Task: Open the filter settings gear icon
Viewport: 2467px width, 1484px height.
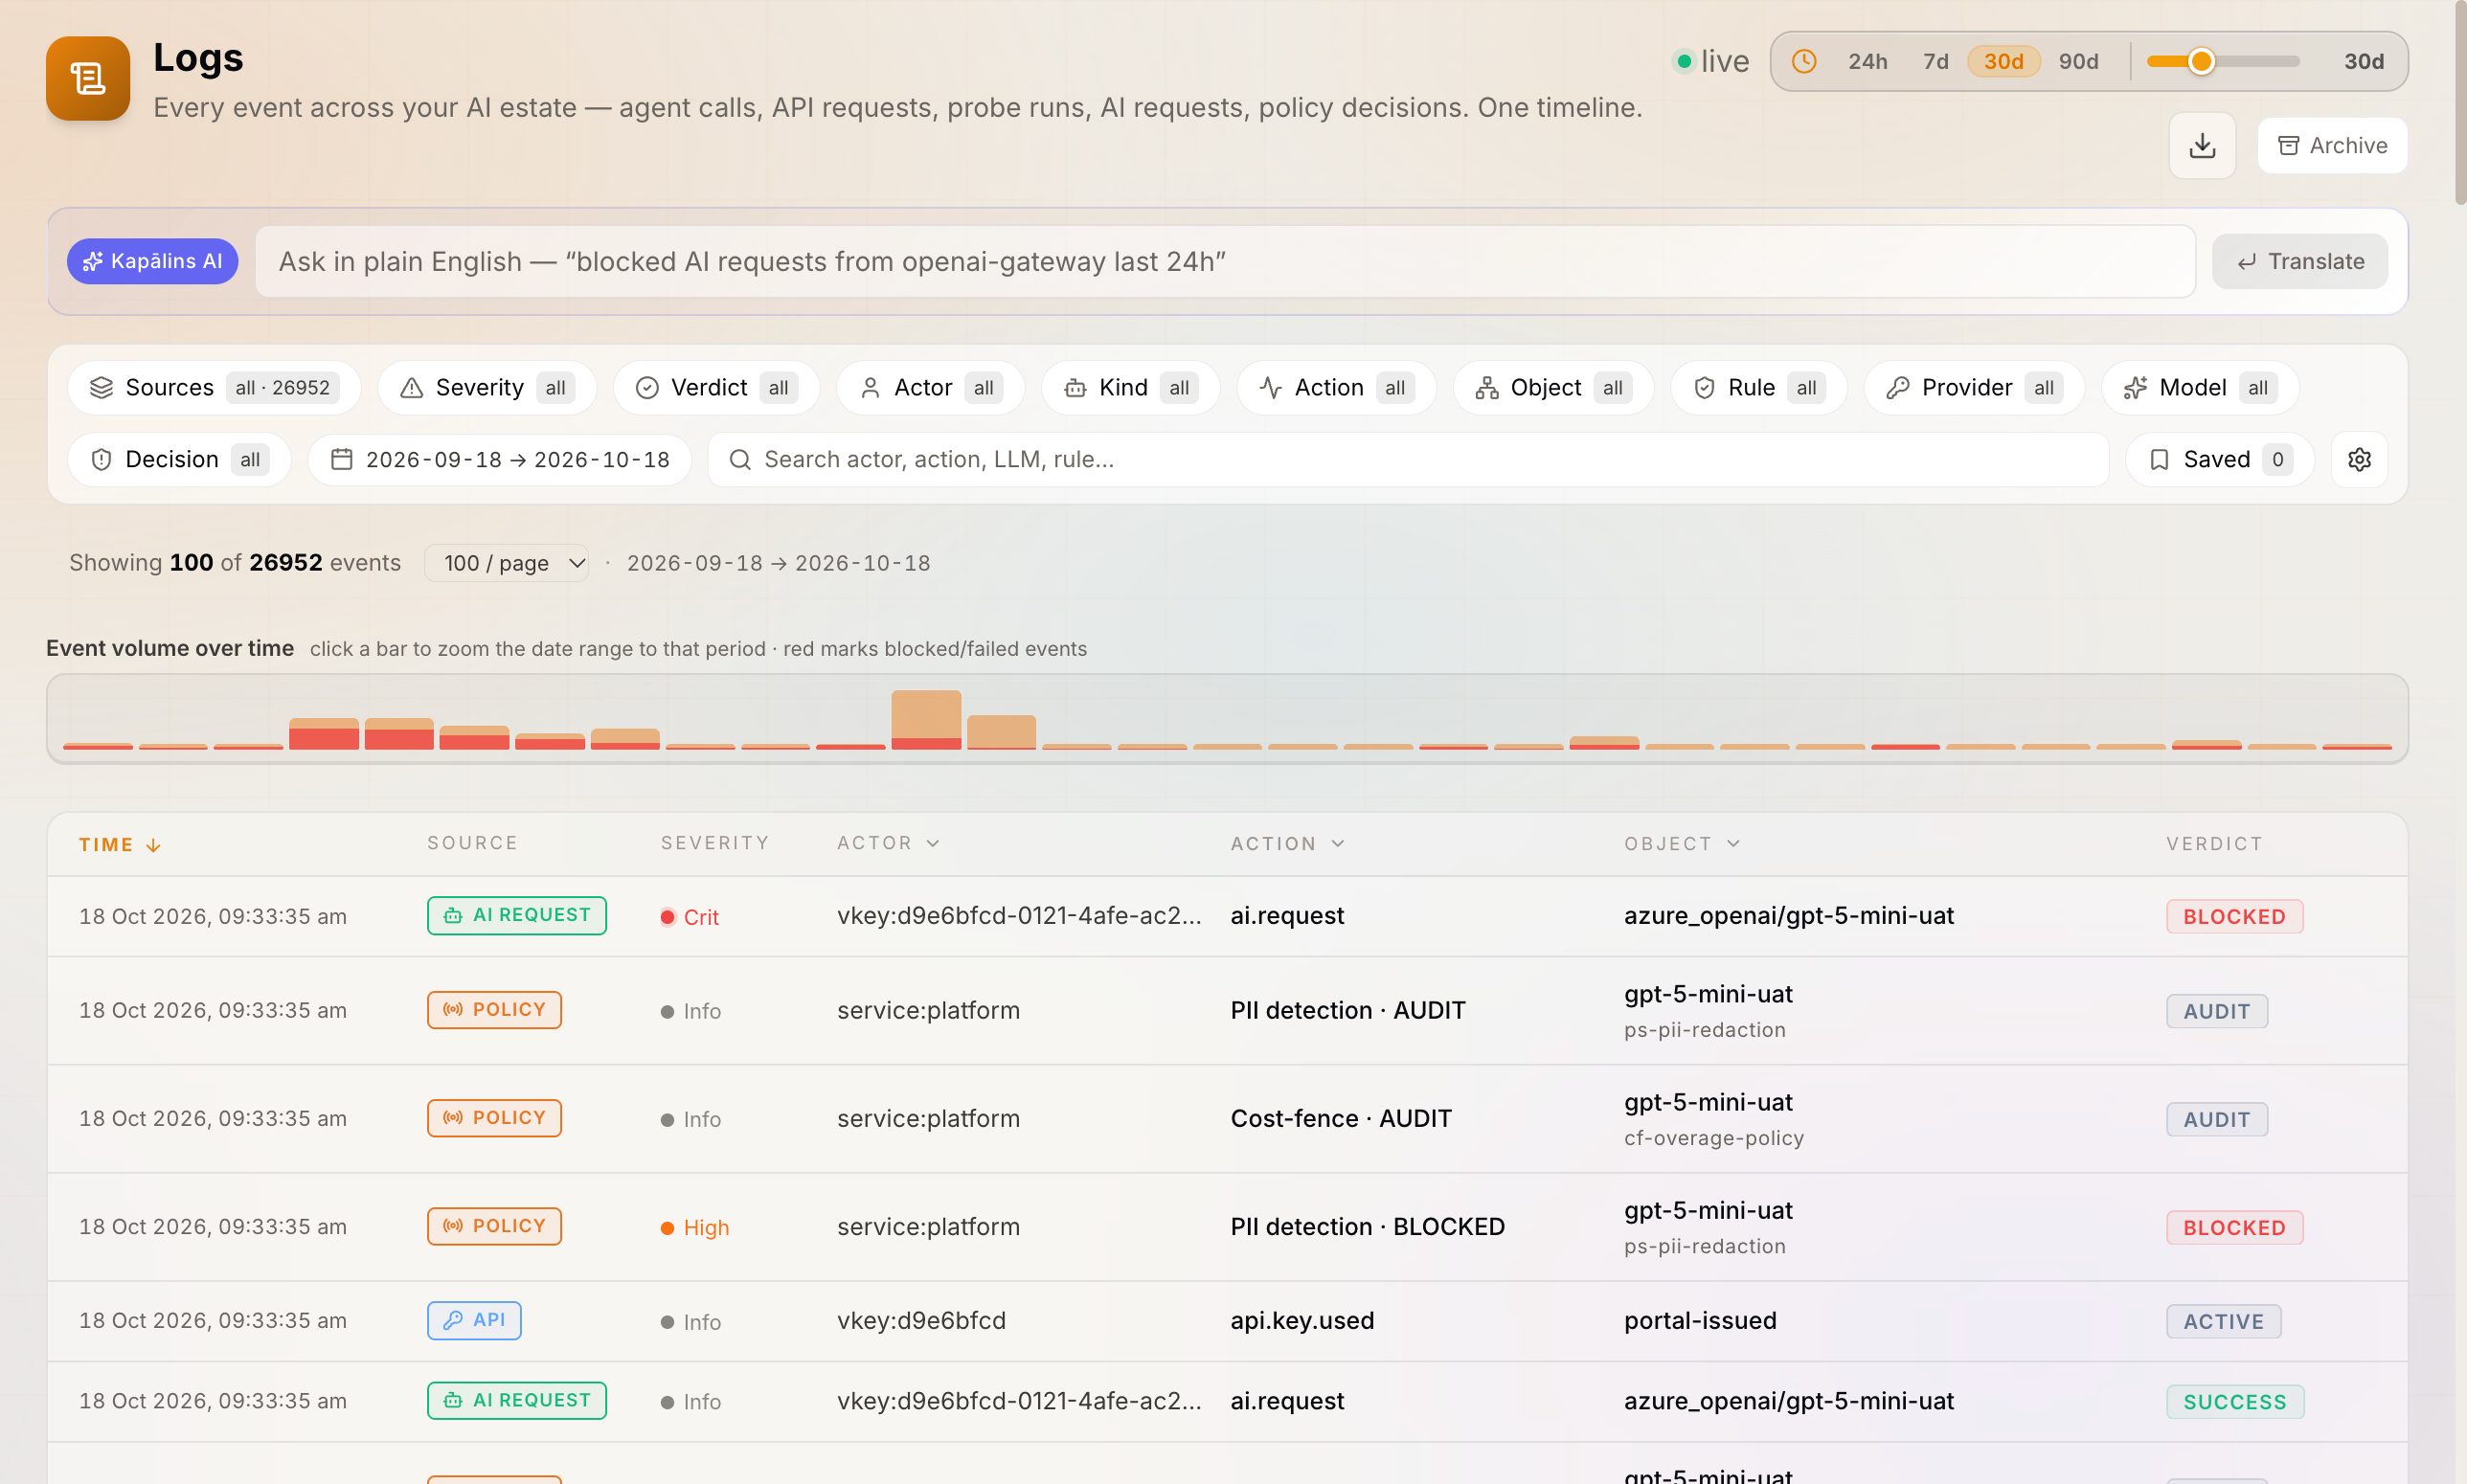Action: [x=2359, y=459]
